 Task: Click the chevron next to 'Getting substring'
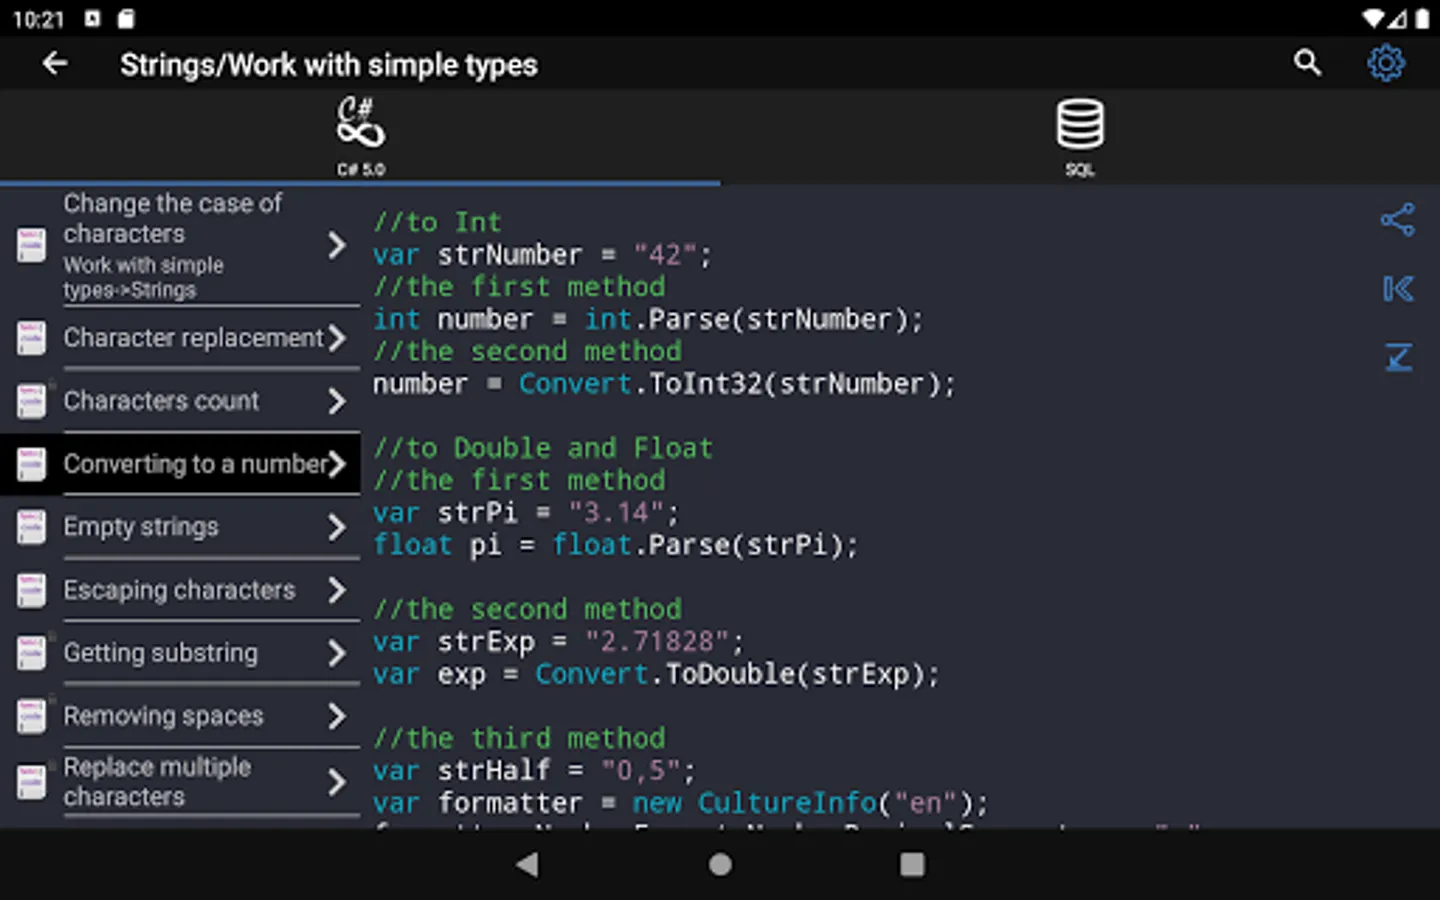click(x=337, y=653)
